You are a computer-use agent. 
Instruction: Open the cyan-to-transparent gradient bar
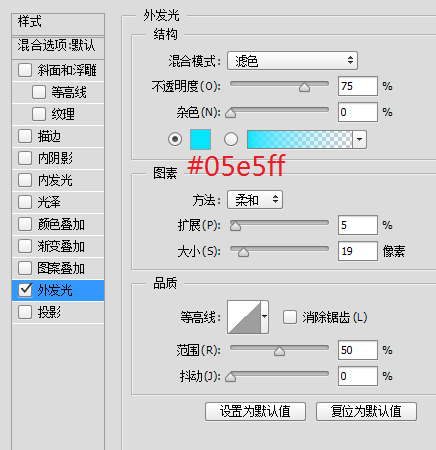[x=300, y=139]
